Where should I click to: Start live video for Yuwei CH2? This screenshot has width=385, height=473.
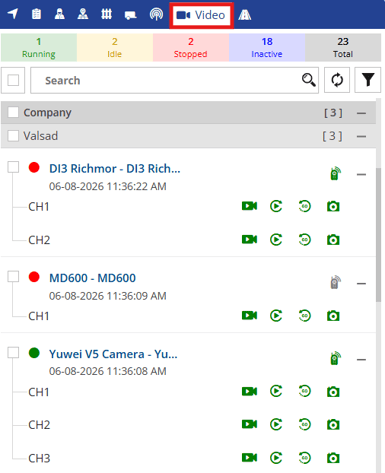(x=249, y=424)
